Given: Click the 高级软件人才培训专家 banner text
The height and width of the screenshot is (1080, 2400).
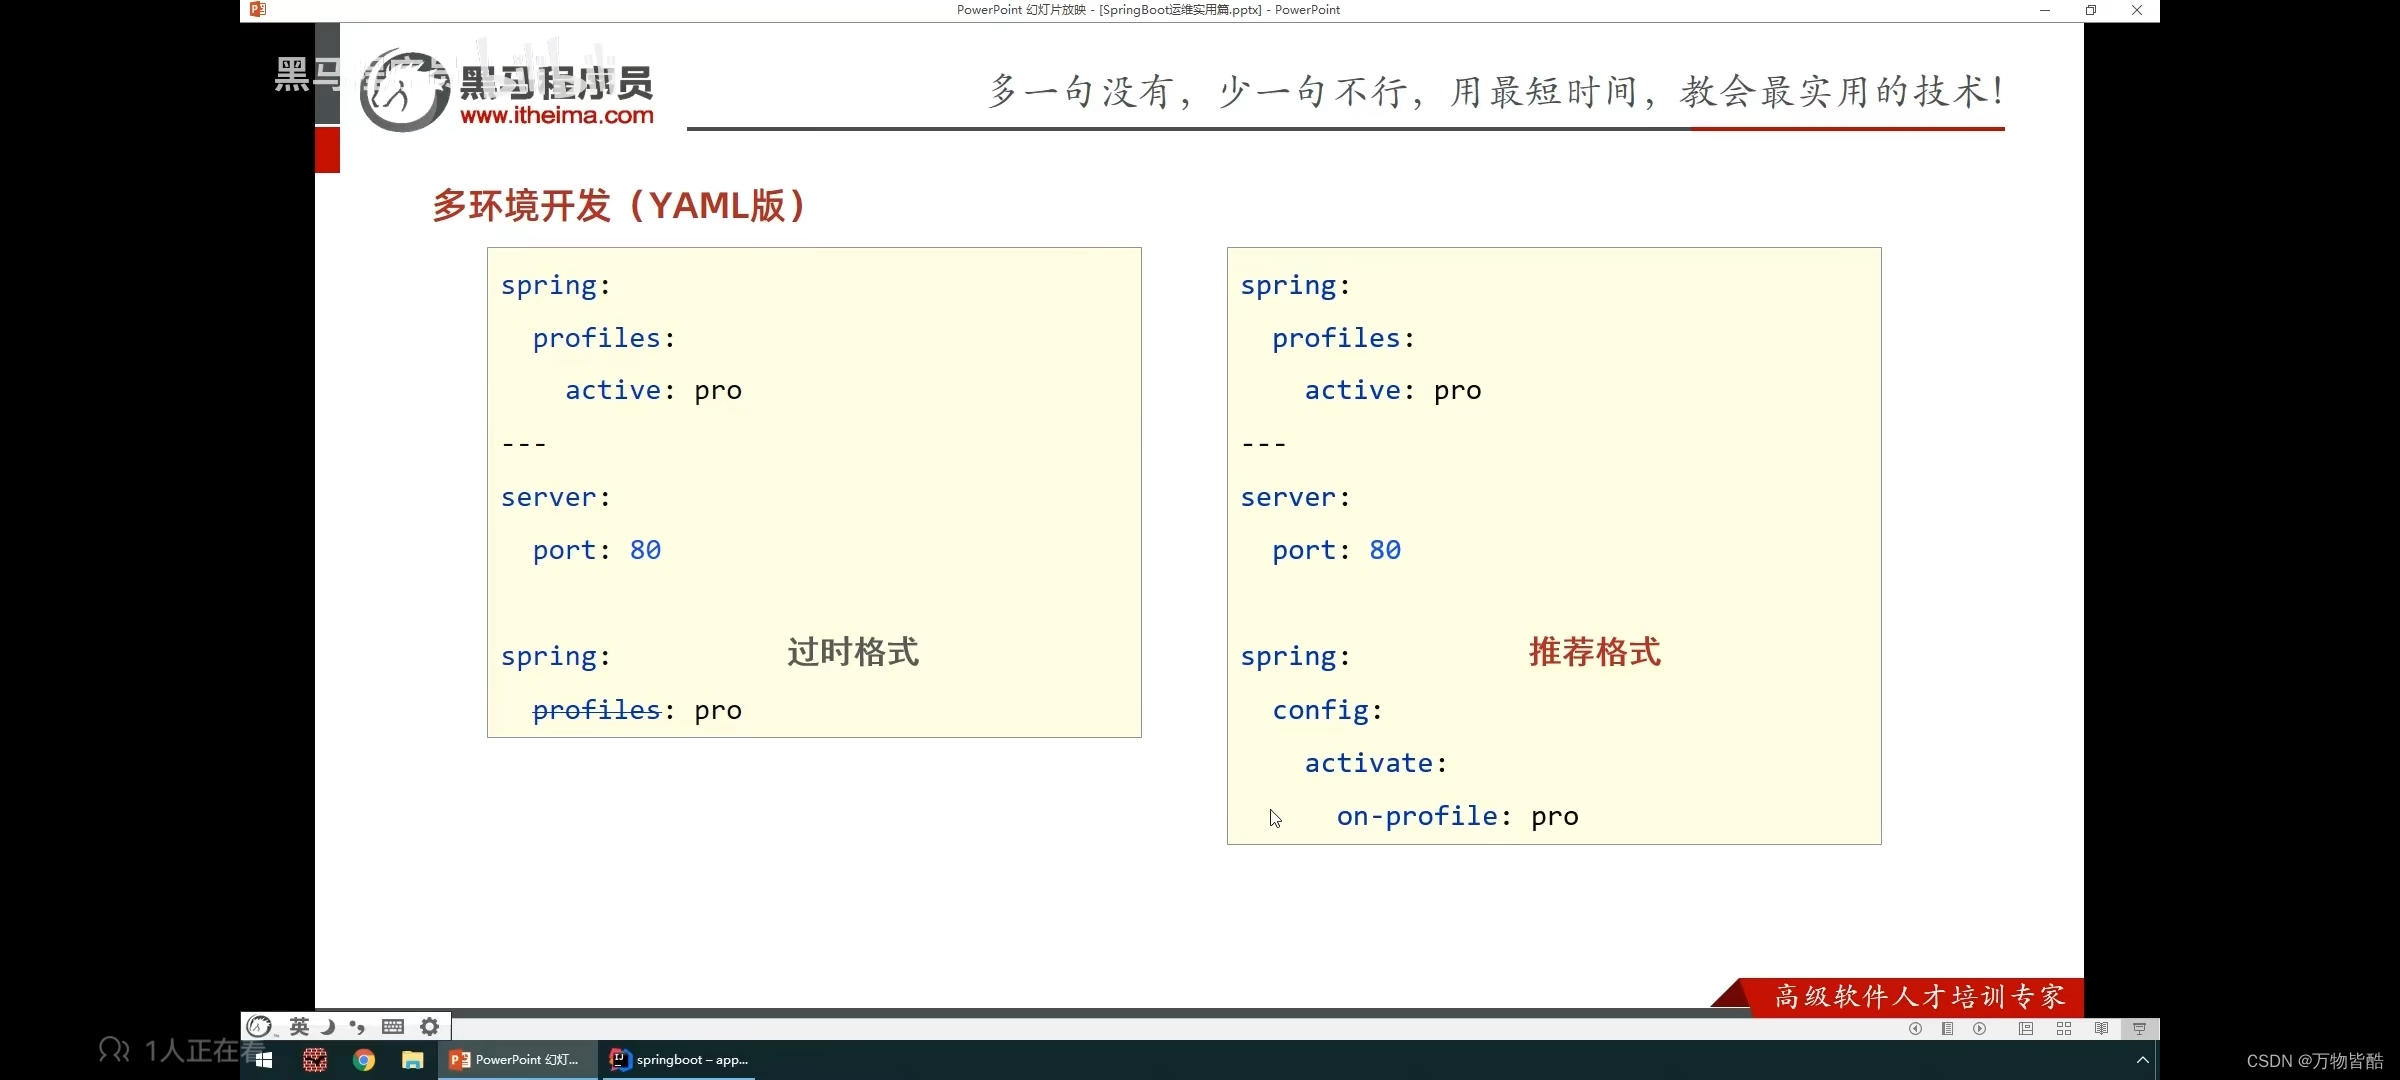Looking at the screenshot, I should (x=1920, y=997).
